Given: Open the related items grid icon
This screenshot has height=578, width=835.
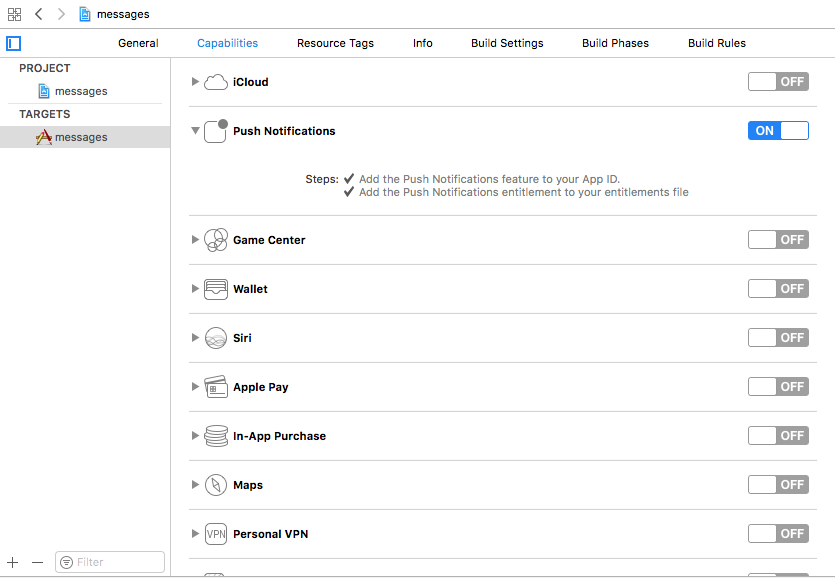Looking at the screenshot, I should pyautogui.click(x=14, y=14).
